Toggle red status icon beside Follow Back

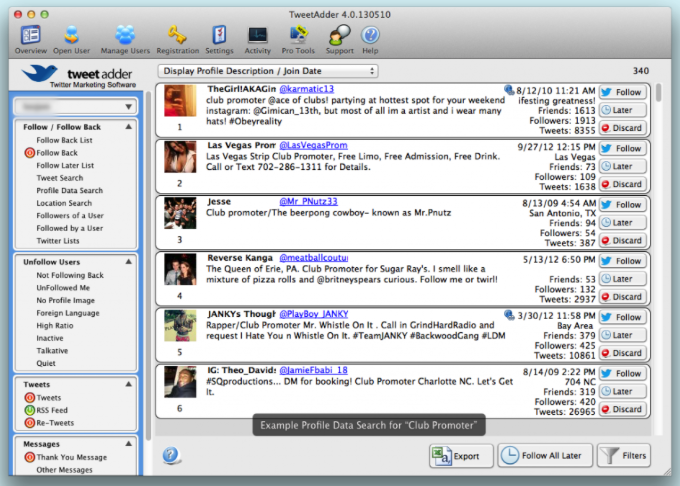[29, 153]
